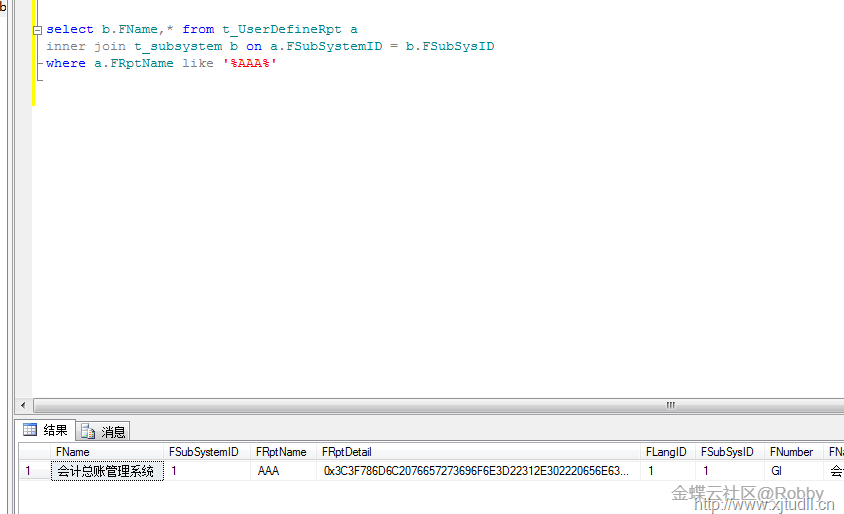Click the GI cell under FNumber

(776, 471)
